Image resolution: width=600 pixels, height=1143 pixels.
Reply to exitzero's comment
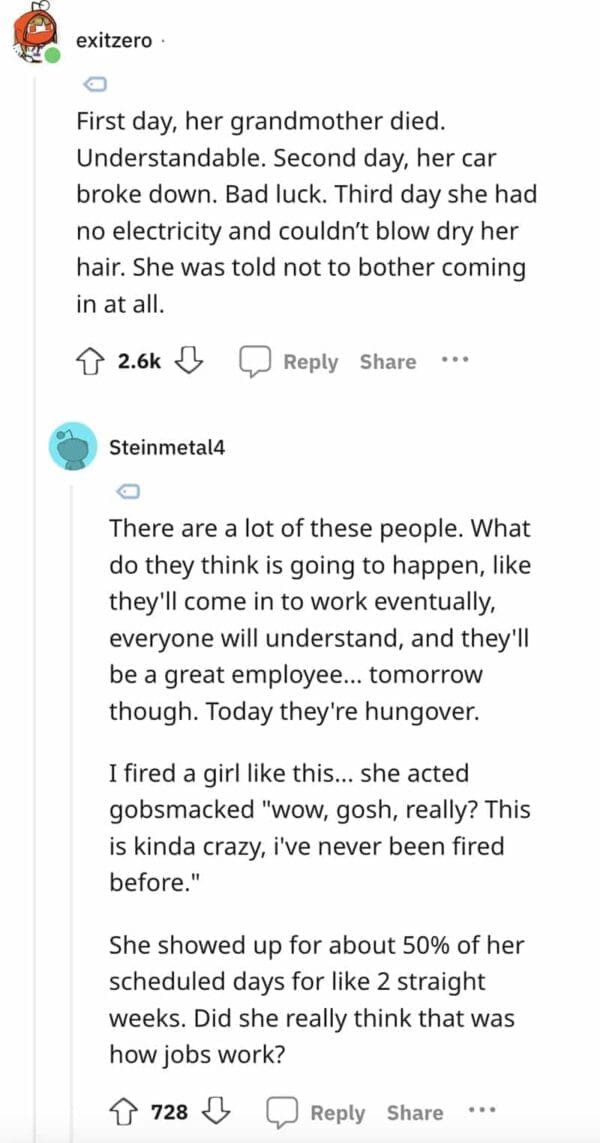(309, 362)
